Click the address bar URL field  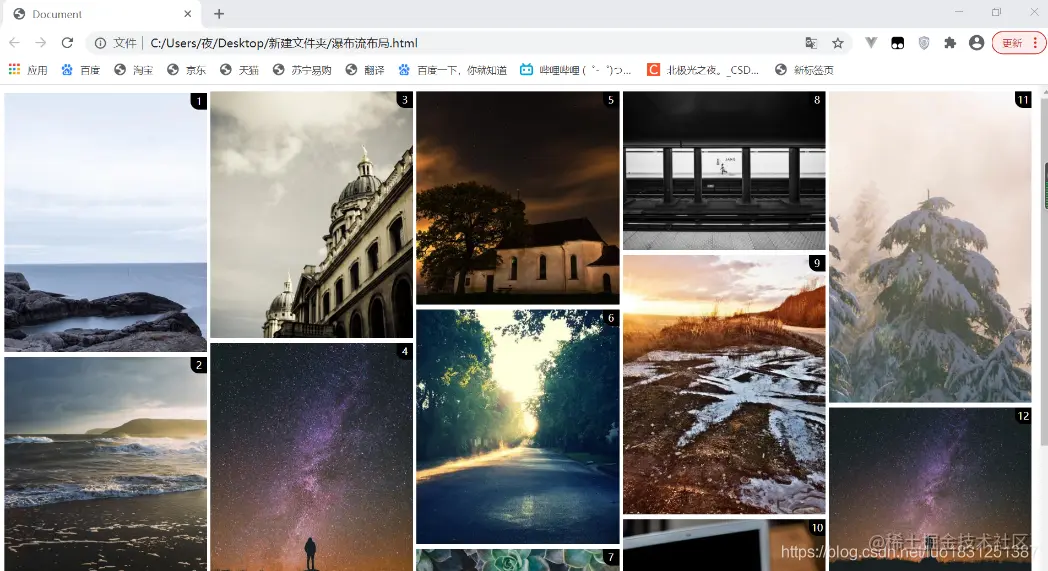coord(468,43)
